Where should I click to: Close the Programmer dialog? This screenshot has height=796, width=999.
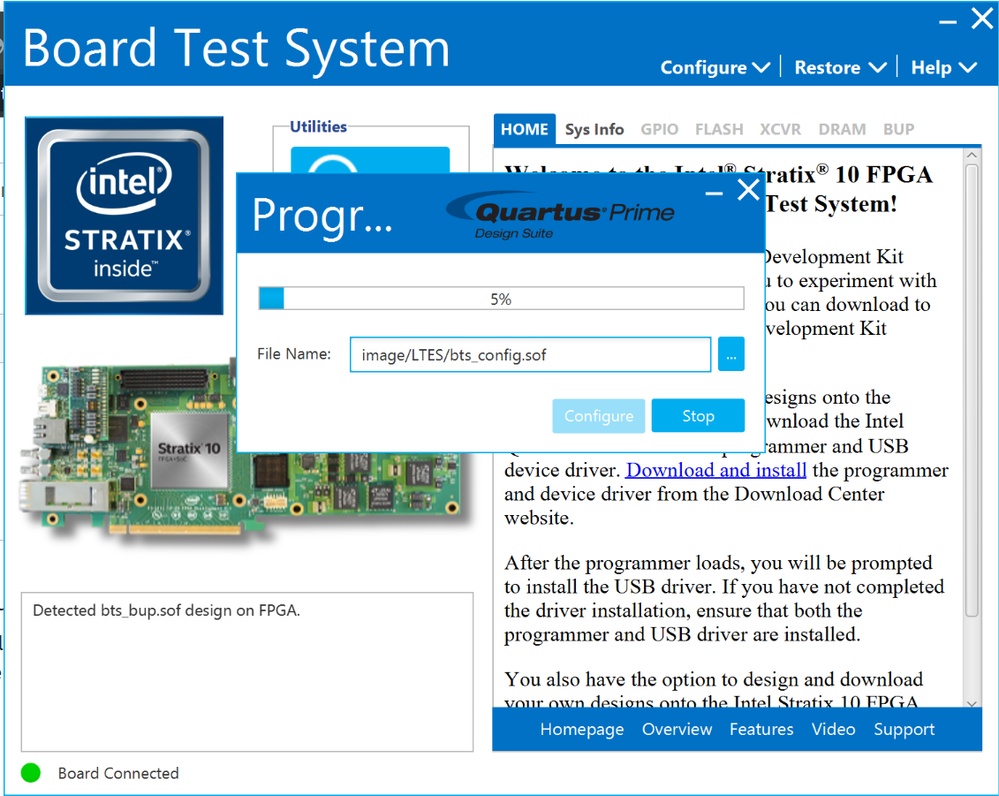[x=748, y=190]
